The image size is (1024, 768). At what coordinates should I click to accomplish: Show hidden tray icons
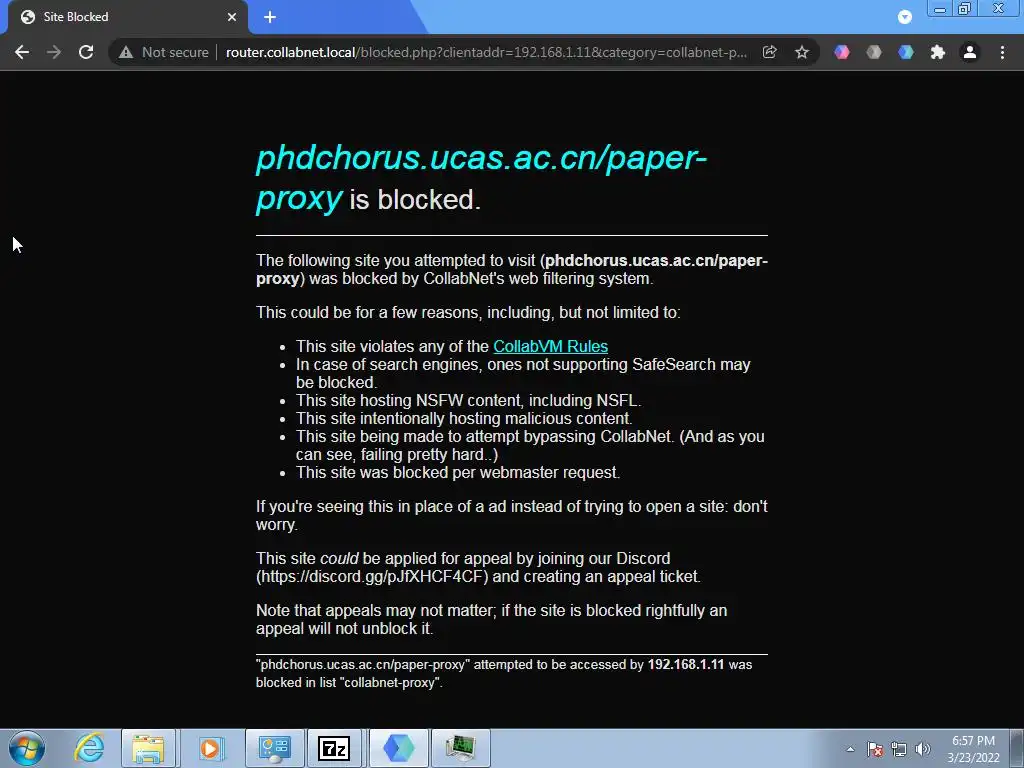click(x=850, y=749)
